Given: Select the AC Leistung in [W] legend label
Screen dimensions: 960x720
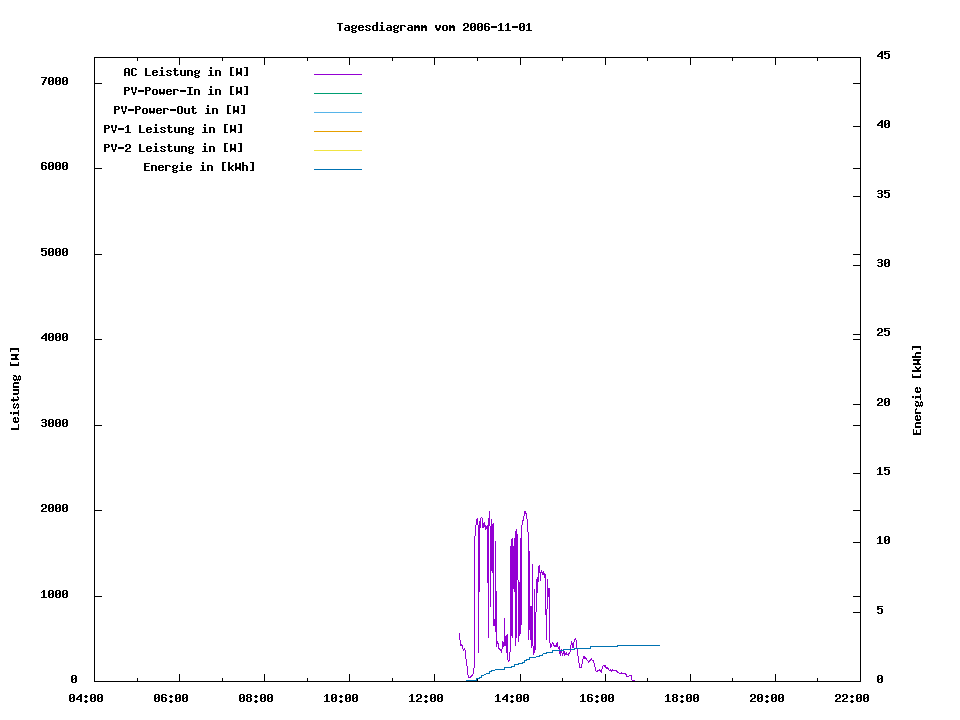Looking at the screenshot, I should pos(186,72).
